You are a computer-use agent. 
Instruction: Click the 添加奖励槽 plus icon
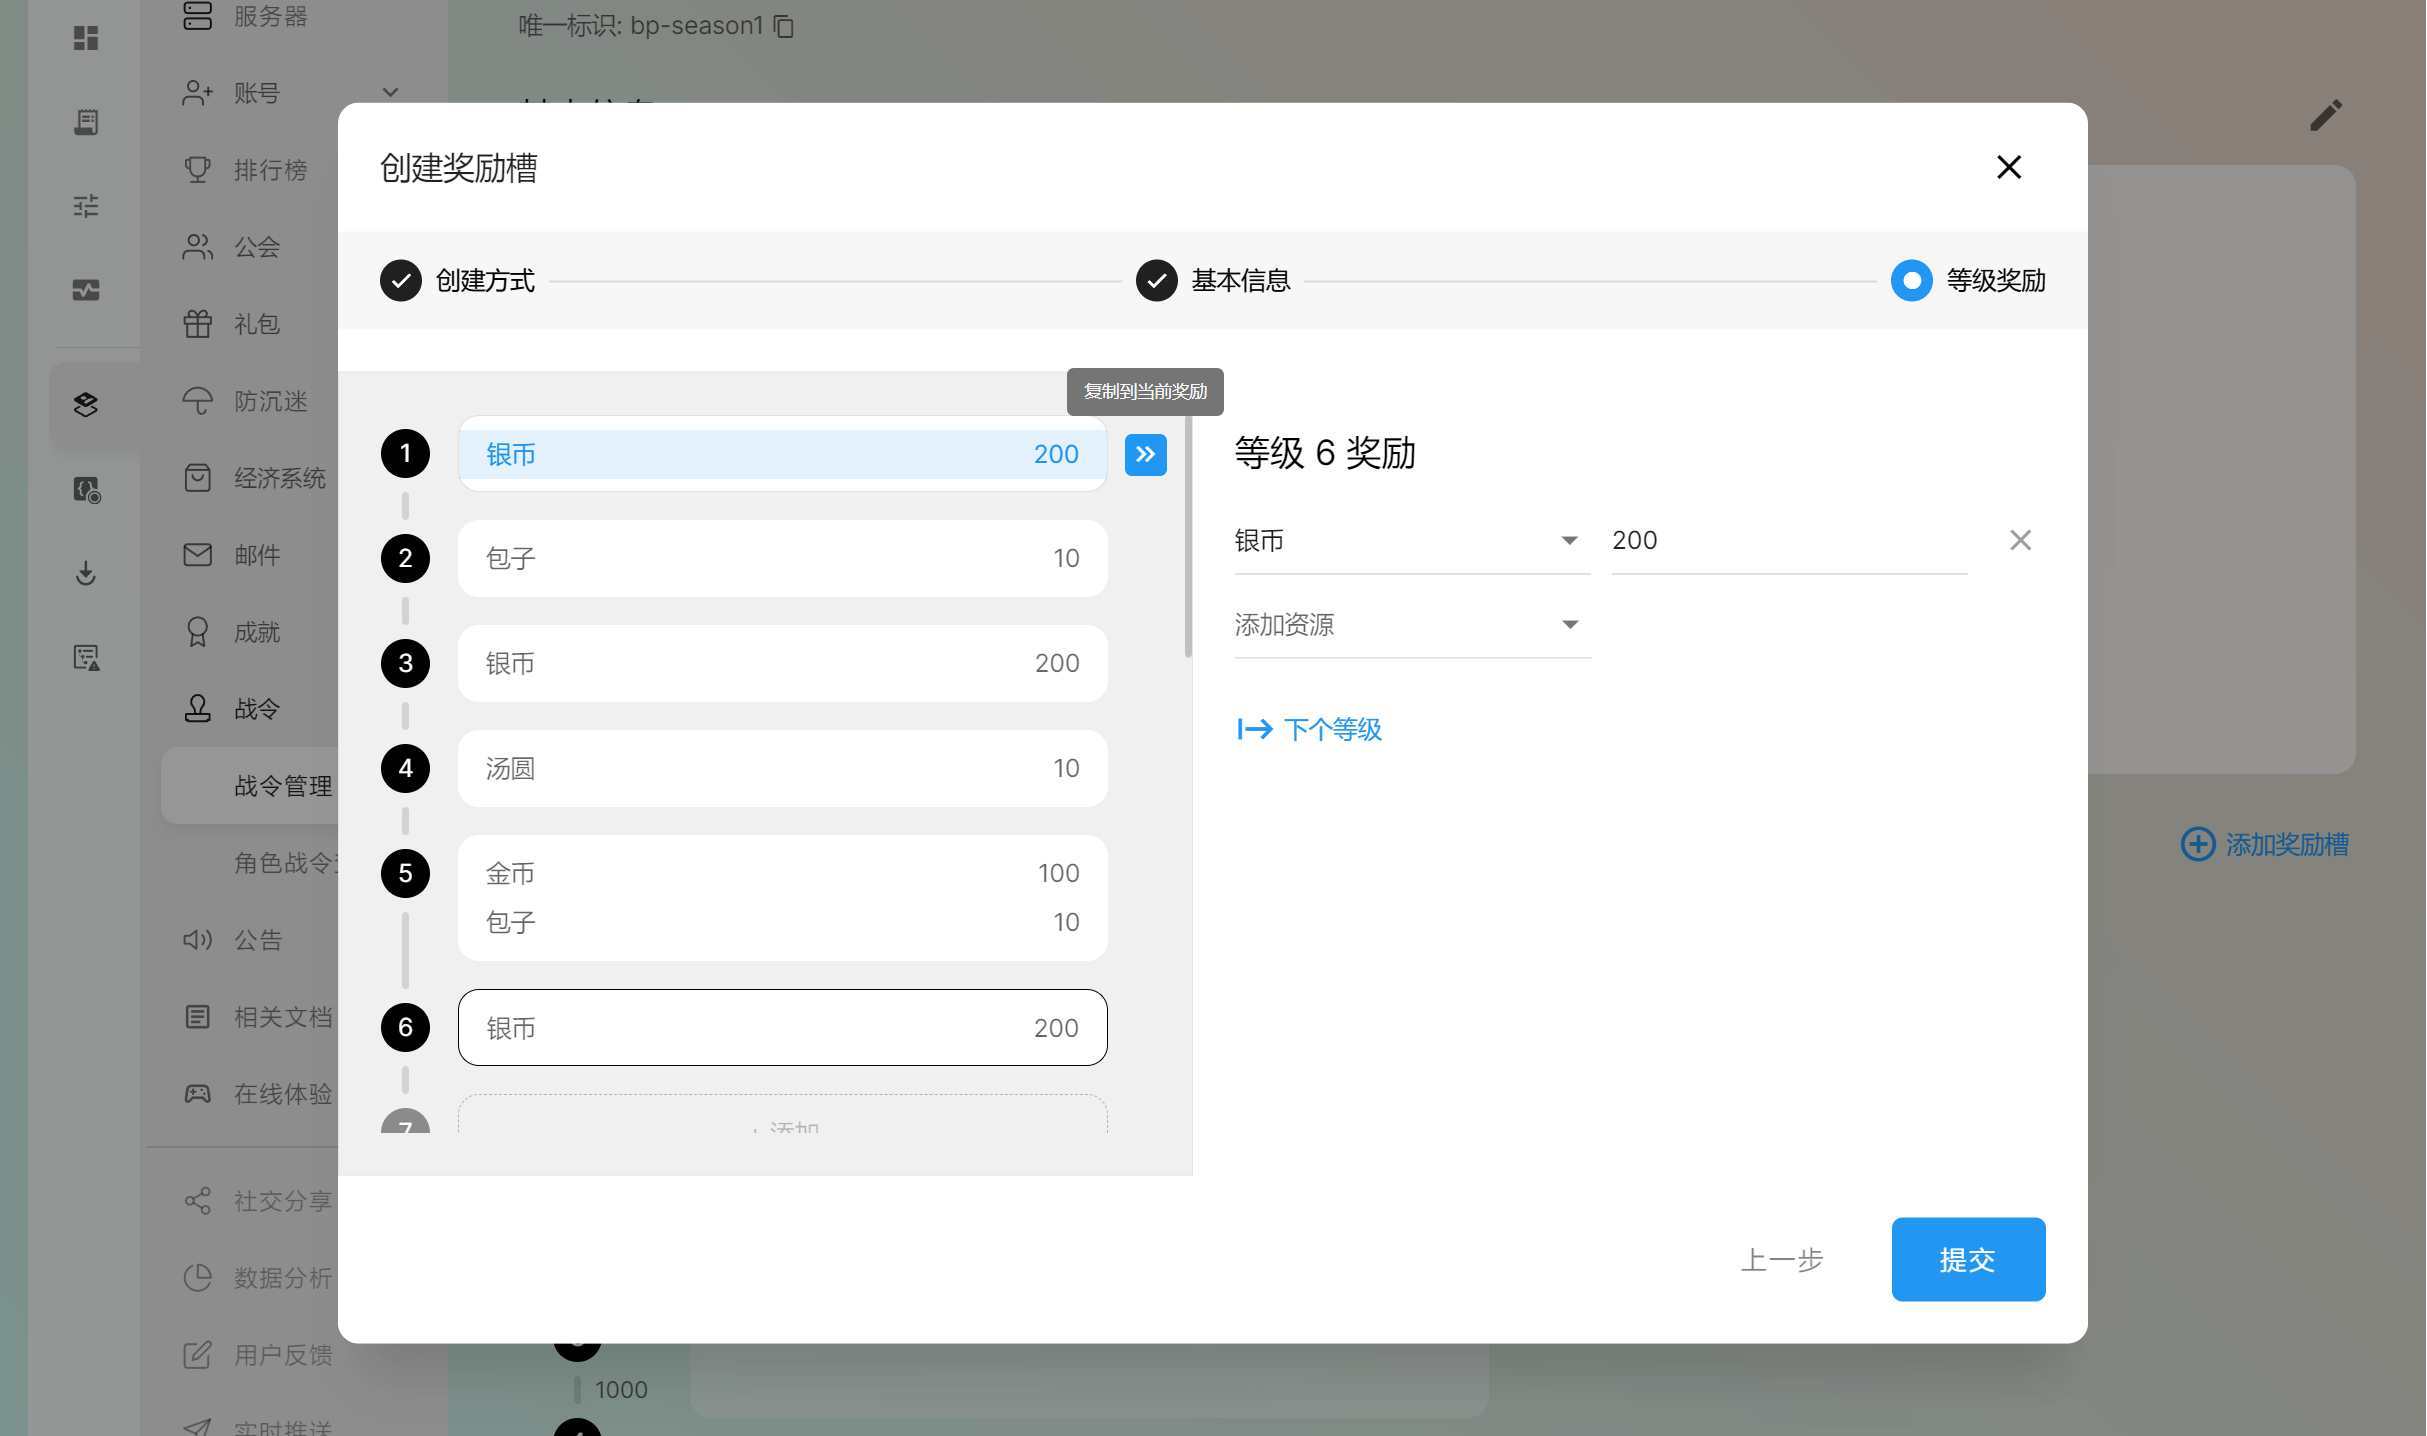pyautogui.click(x=2197, y=844)
